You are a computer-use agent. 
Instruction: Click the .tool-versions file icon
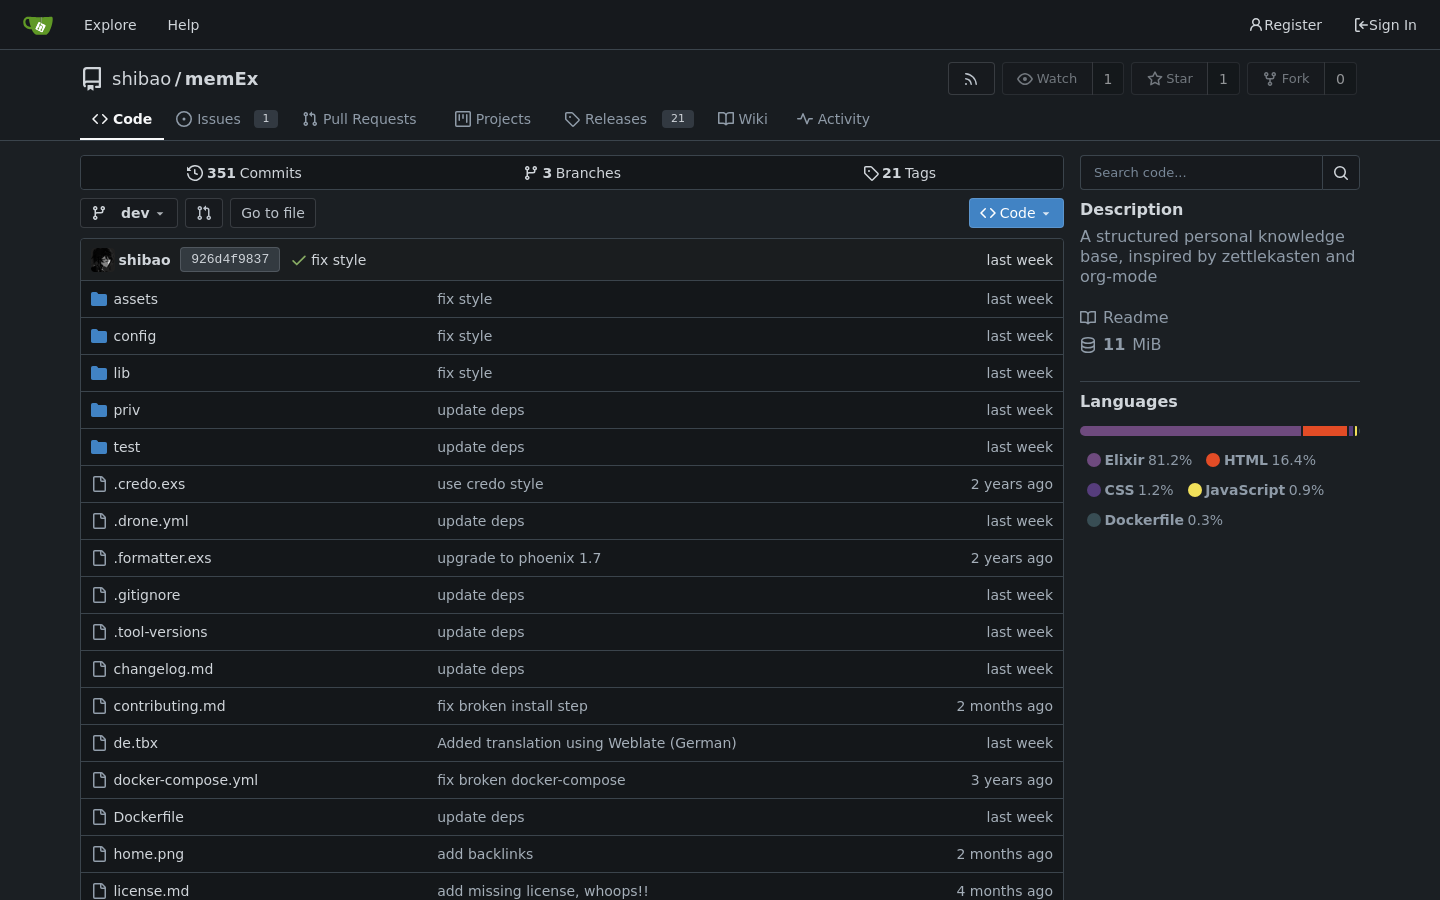click(99, 632)
